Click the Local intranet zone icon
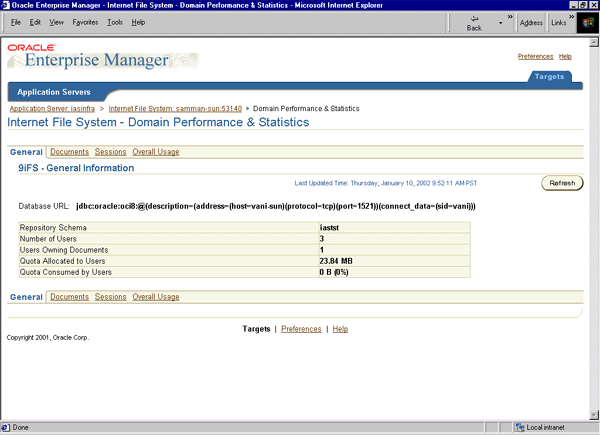The width and height of the screenshot is (600, 435). click(519, 427)
